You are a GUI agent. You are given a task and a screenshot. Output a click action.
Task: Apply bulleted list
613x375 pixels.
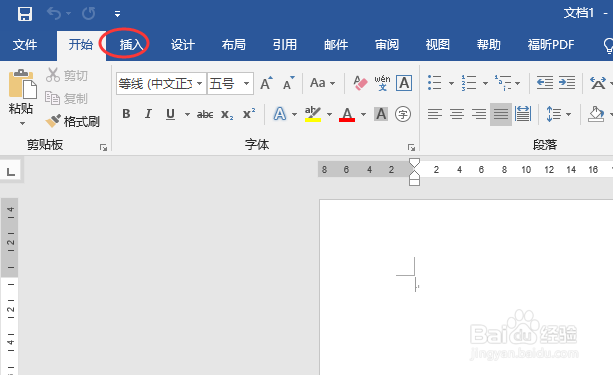434,83
